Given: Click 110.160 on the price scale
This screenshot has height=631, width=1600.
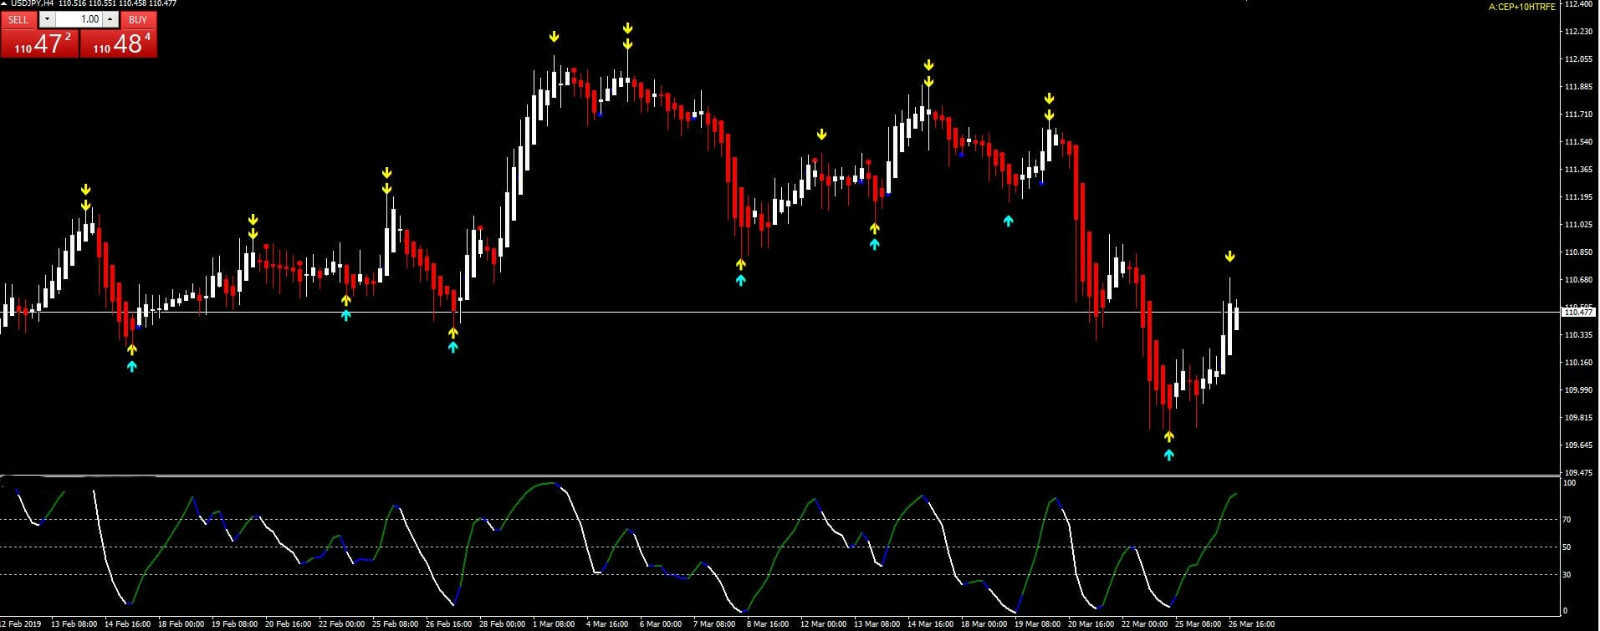Looking at the screenshot, I should tap(1579, 362).
